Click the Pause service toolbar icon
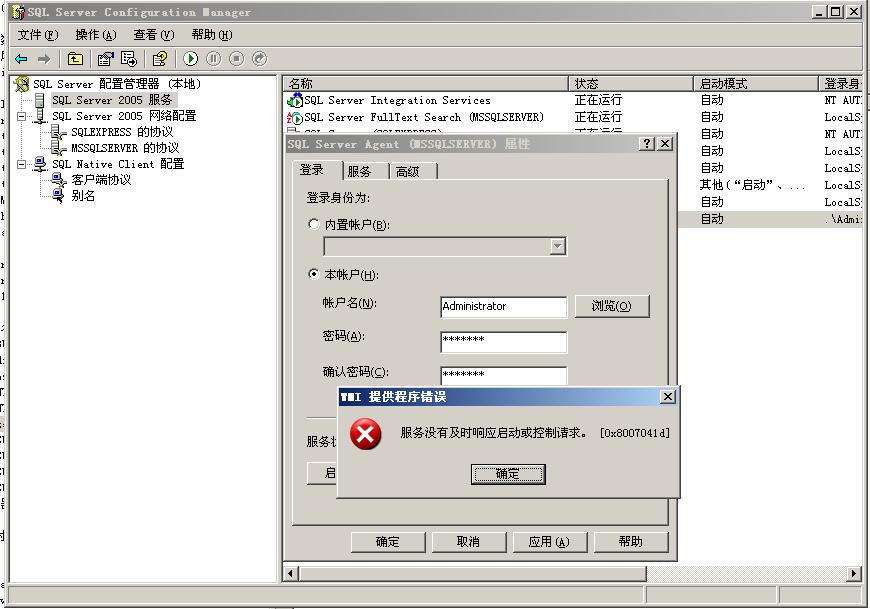The image size is (870, 609). 214,59
